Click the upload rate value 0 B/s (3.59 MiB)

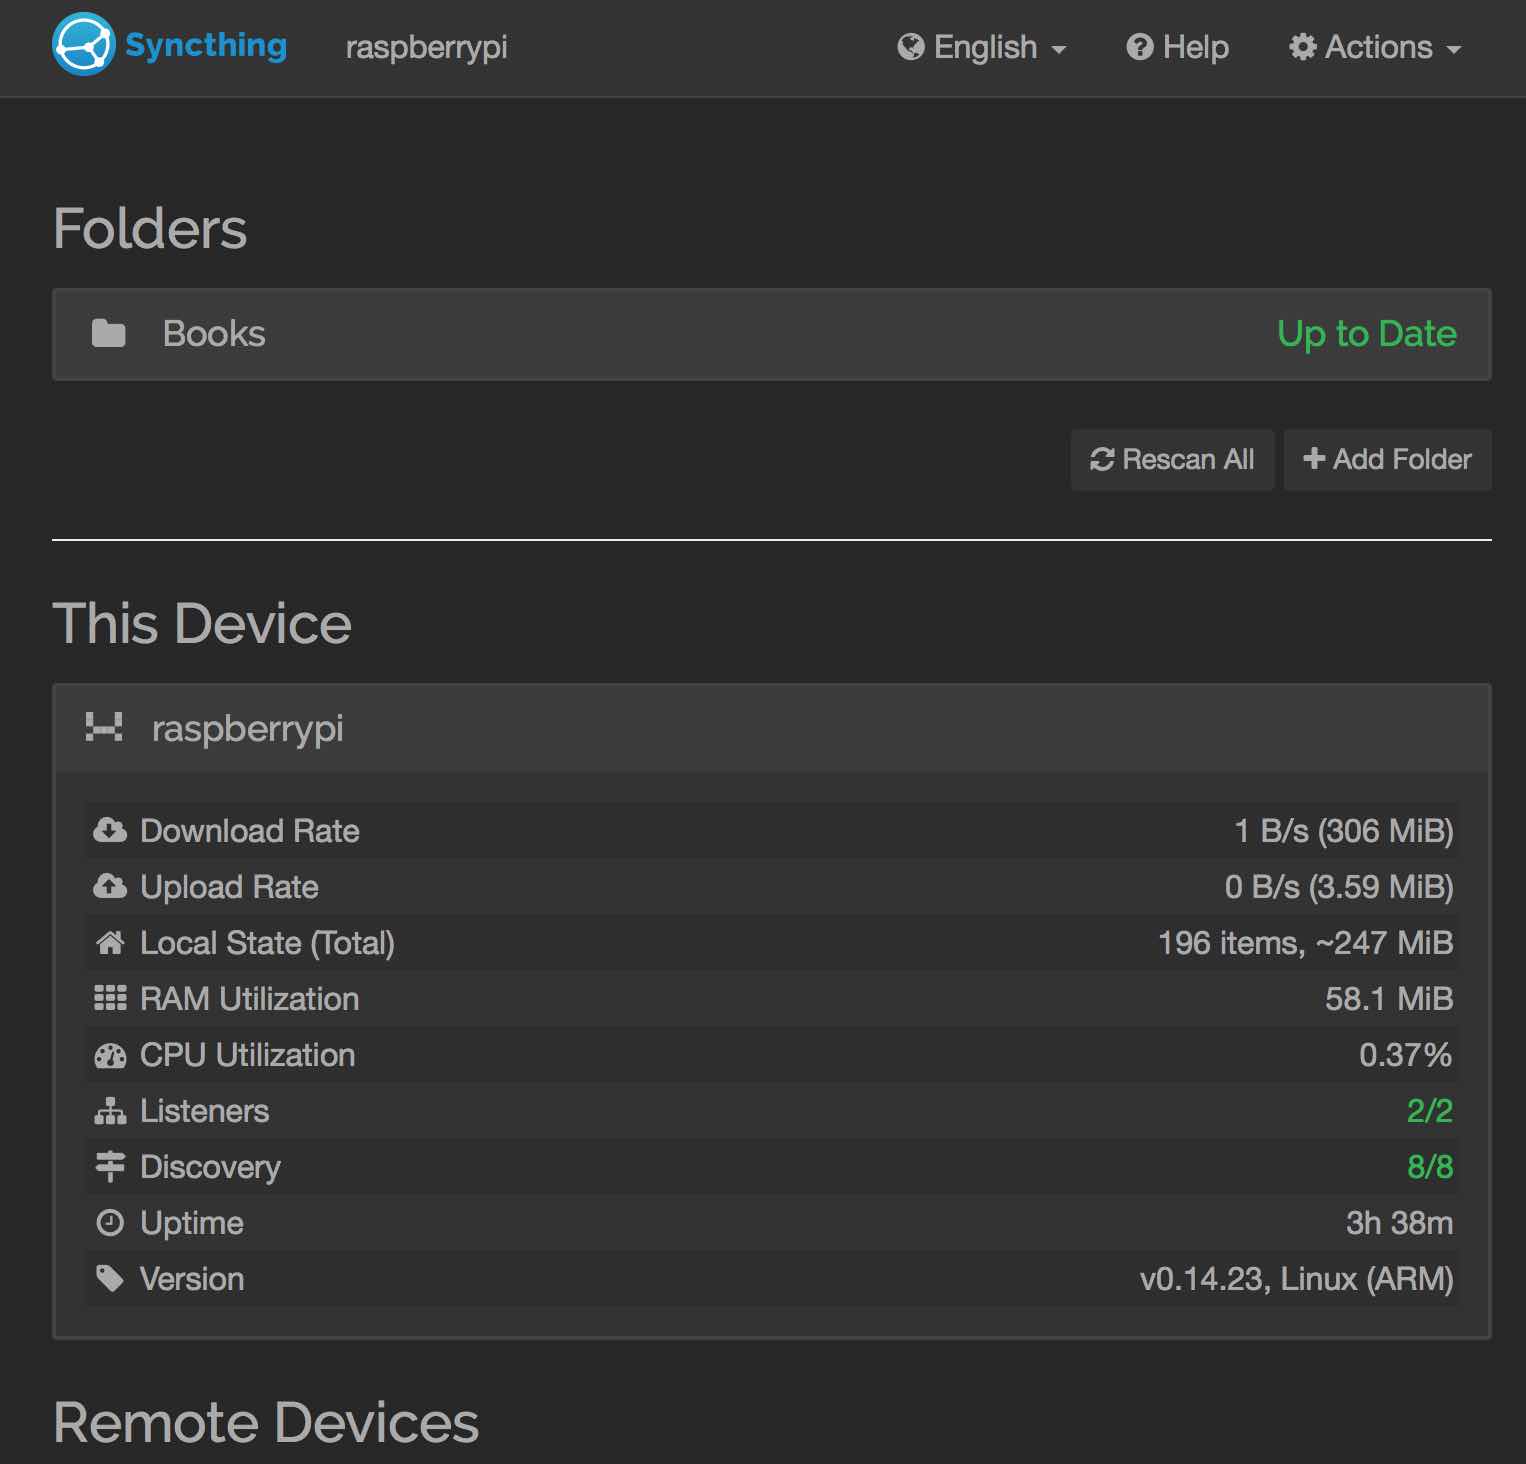1339,887
